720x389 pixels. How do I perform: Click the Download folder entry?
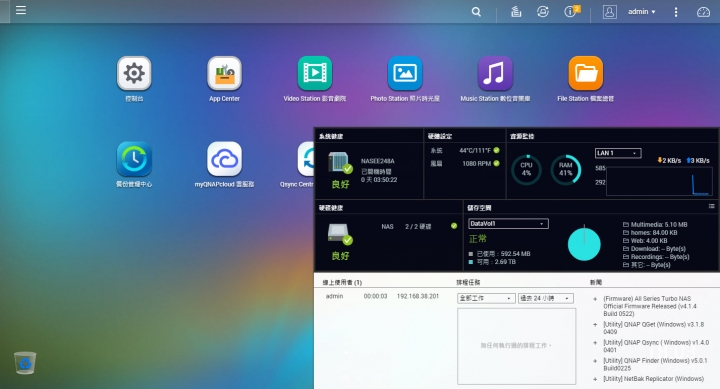click(x=654, y=249)
